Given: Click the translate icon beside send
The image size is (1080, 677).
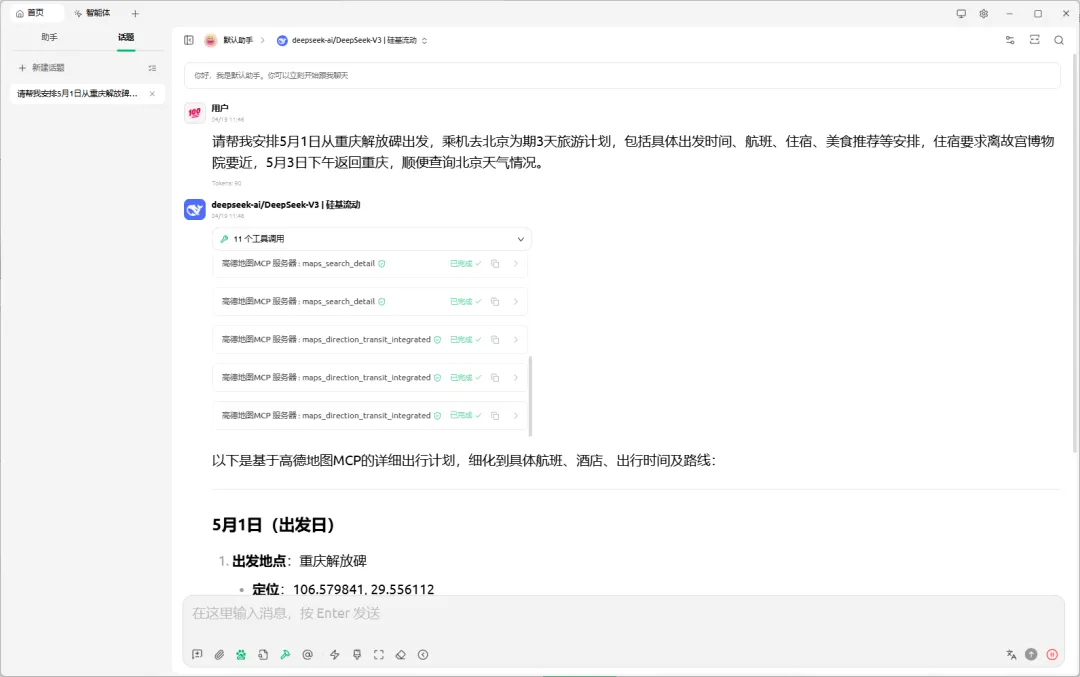Looking at the screenshot, I should coord(1010,654).
